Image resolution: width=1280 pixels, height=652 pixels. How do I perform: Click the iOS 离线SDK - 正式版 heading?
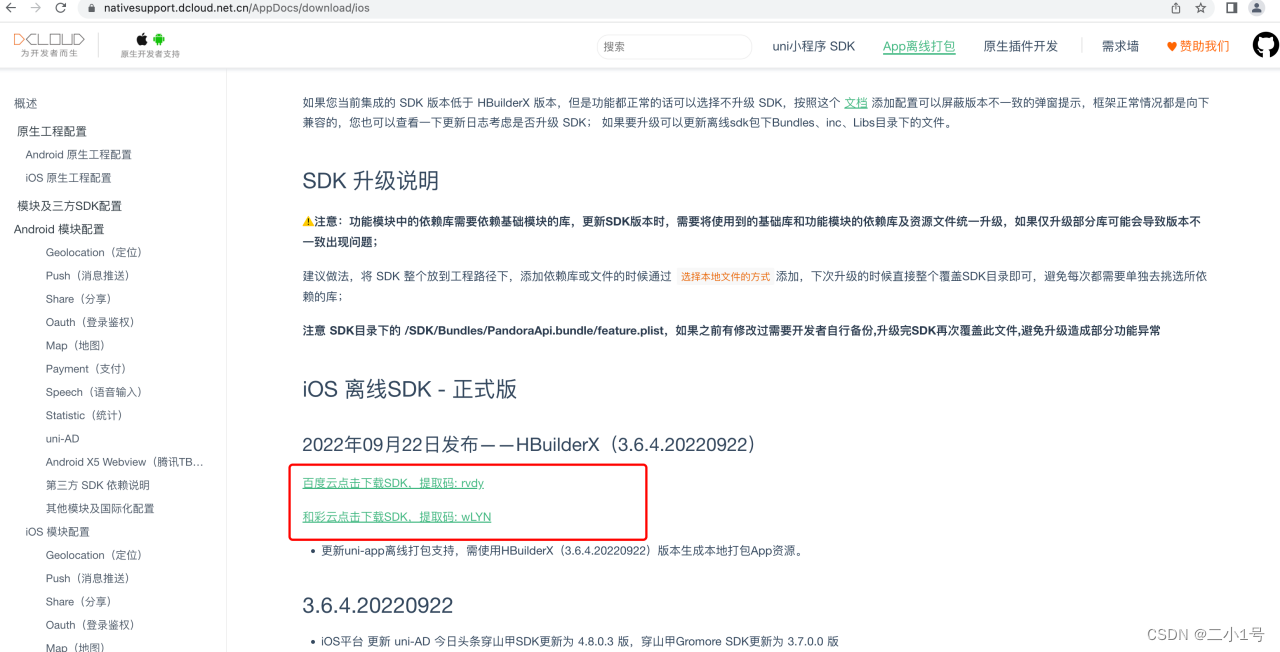click(x=410, y=389)
